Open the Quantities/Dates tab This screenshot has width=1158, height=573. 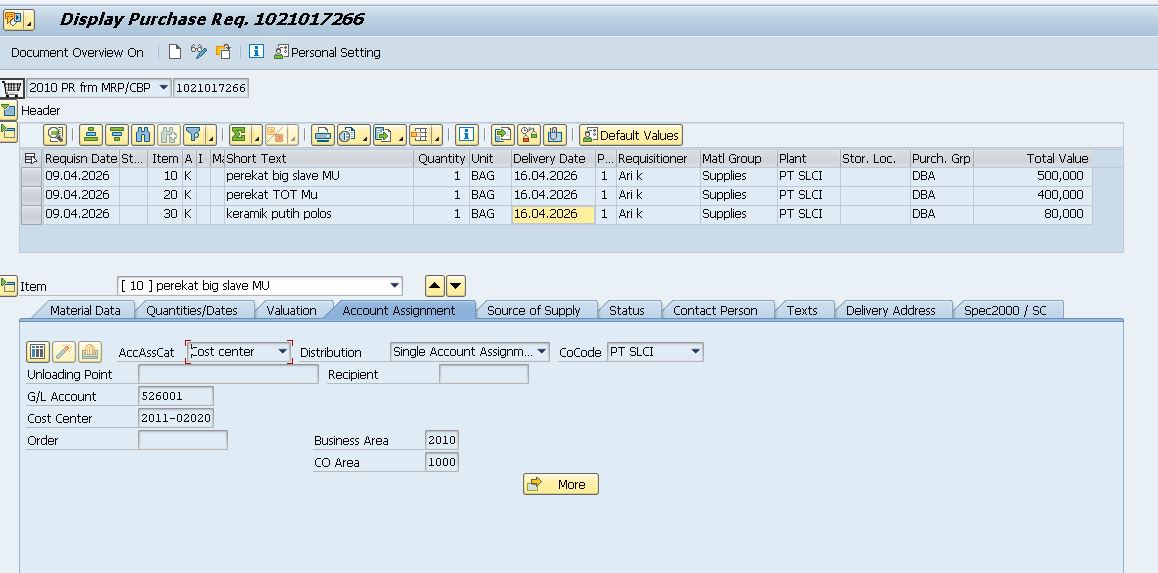[192, 310]
